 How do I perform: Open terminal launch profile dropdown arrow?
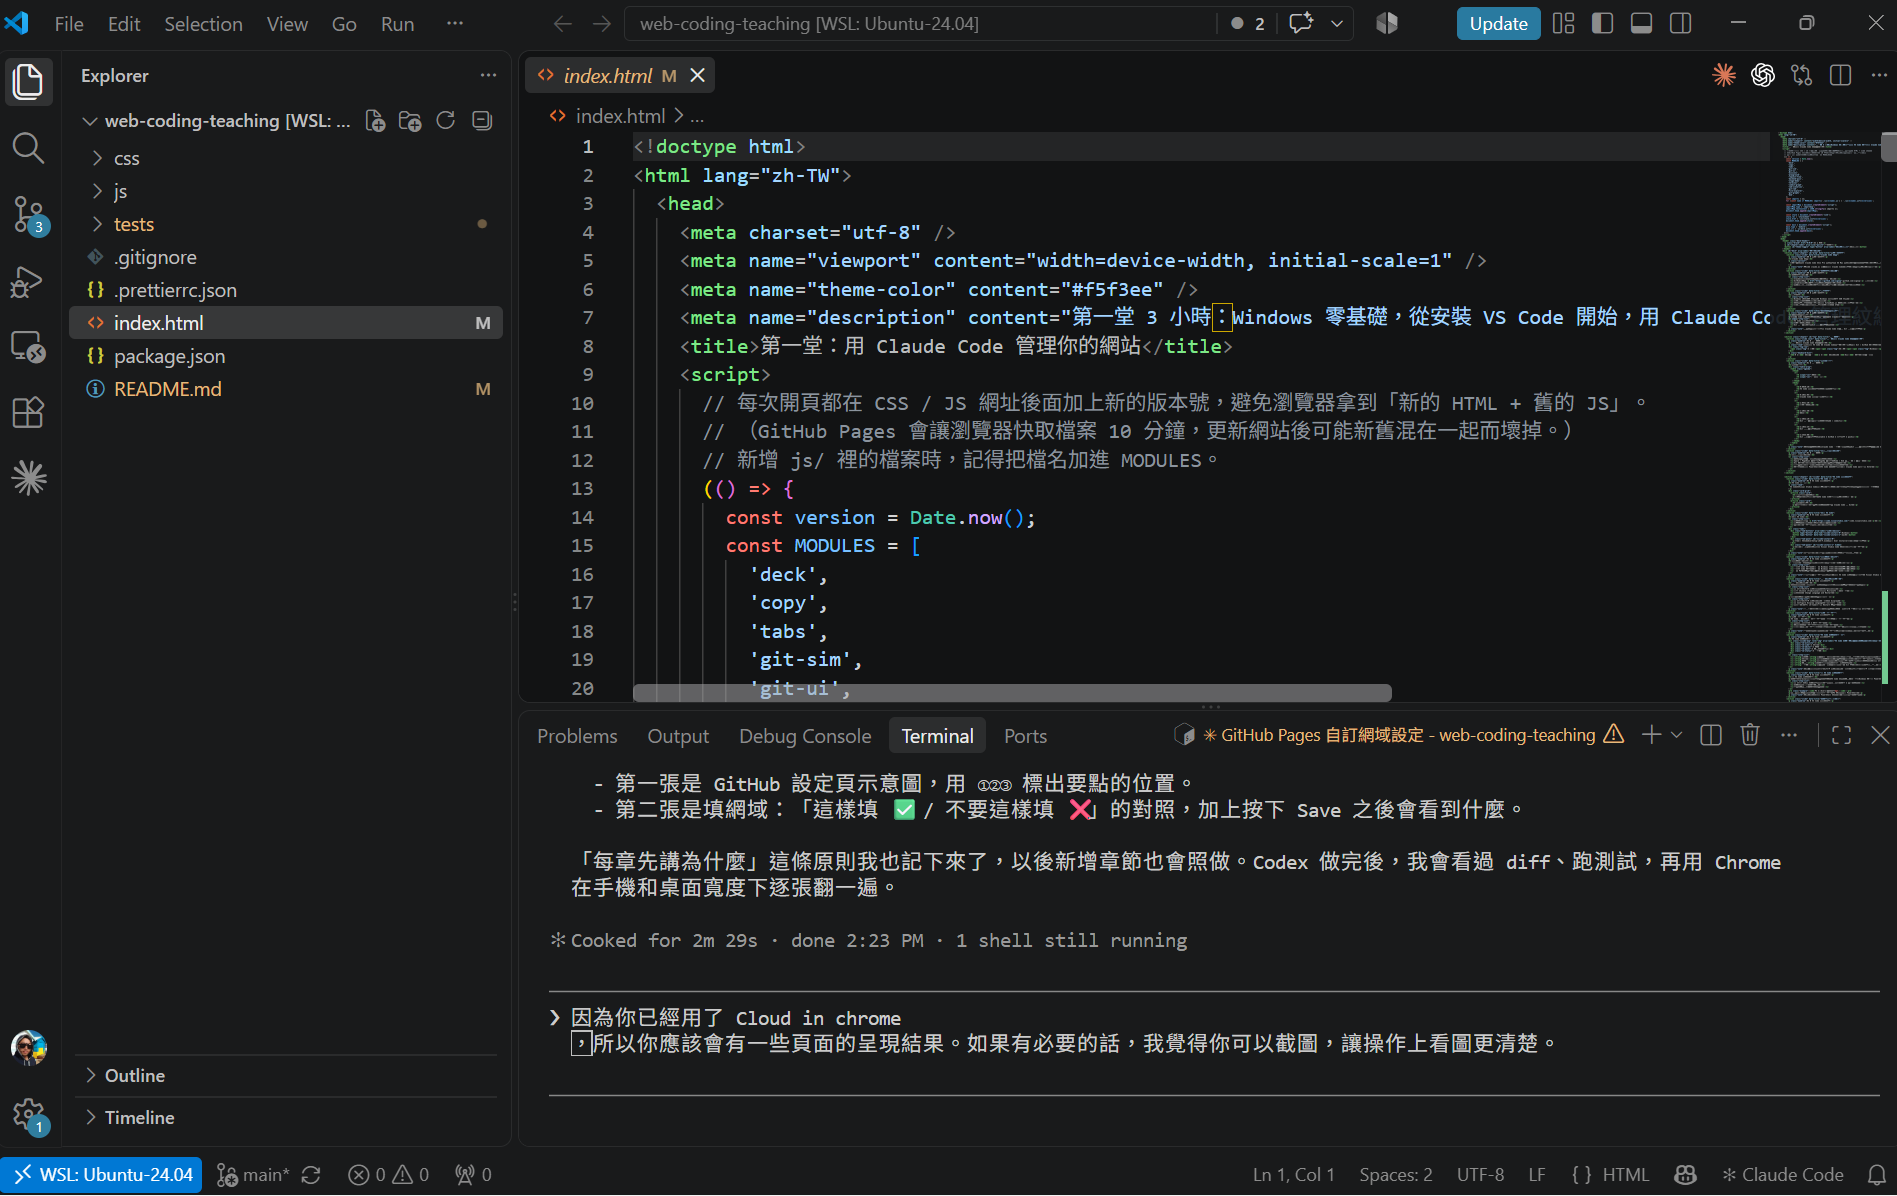click(1677, 735)
